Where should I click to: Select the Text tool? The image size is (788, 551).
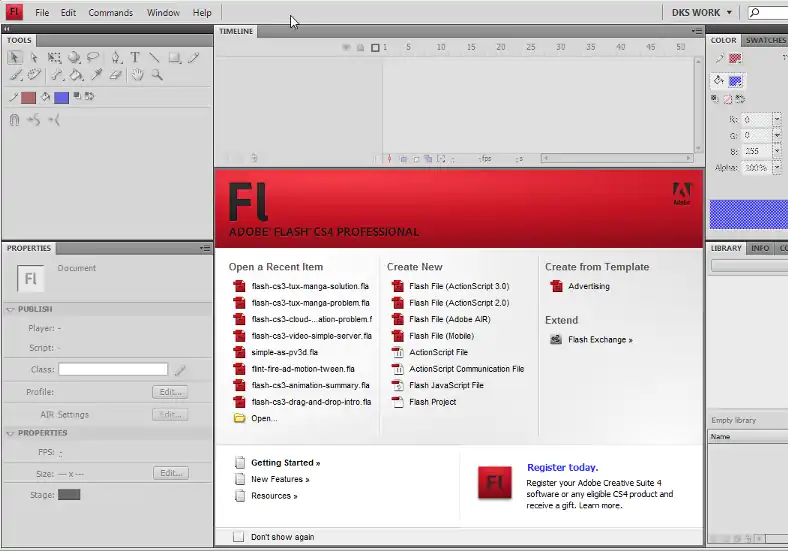click(x=135, y=58)
